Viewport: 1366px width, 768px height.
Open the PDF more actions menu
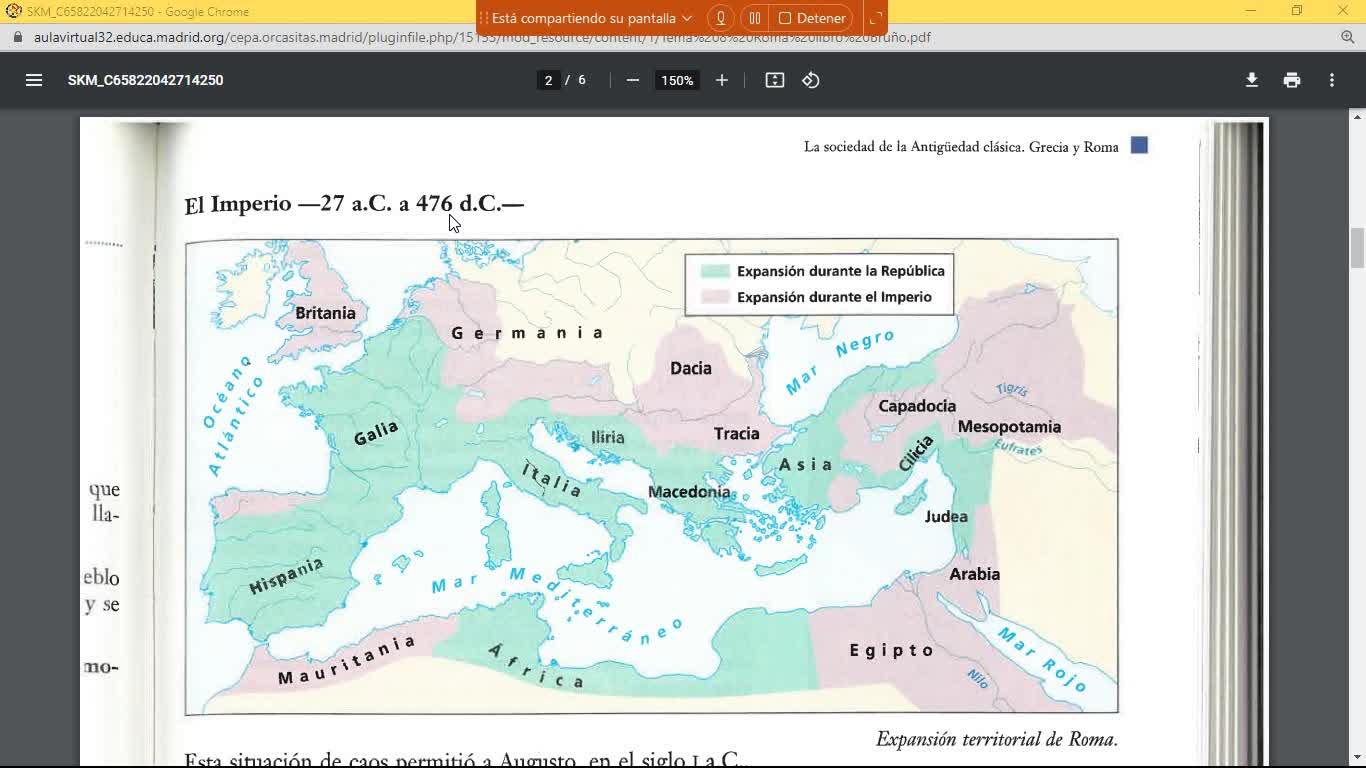tap(1332, 80)
